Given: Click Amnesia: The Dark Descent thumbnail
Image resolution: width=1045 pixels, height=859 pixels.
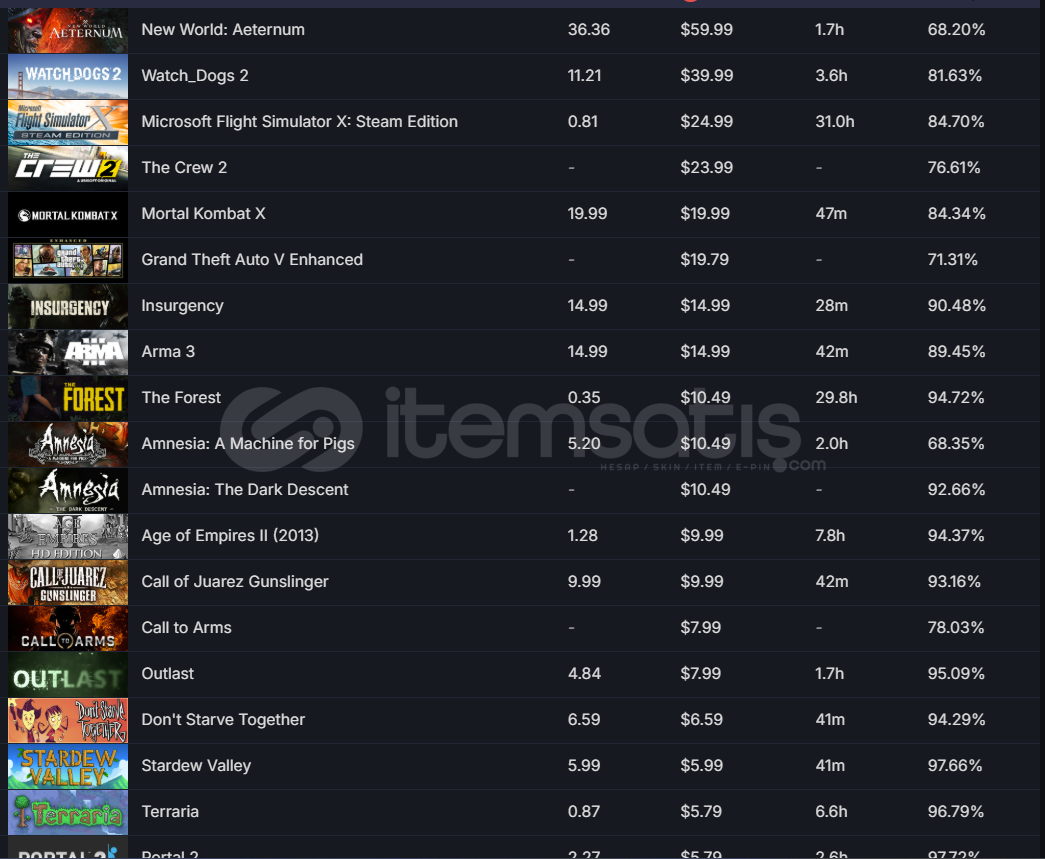Looking at the screenshot, I should tap(68, 490).
